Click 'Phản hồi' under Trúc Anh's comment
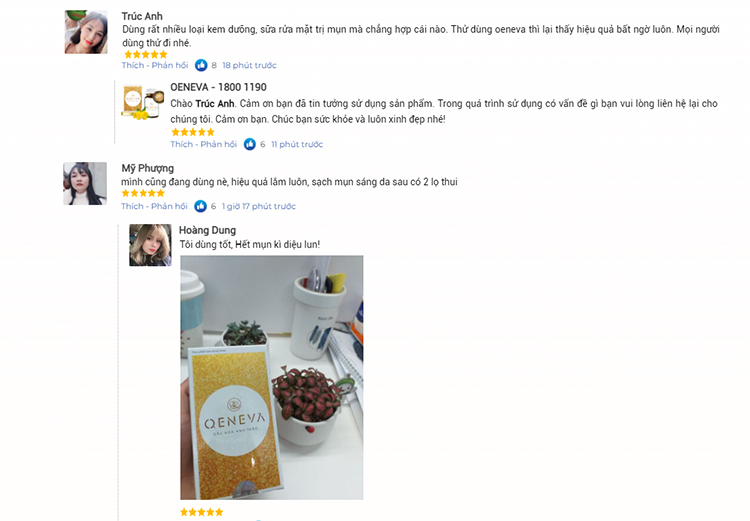Viewport: 750px width, 521px height. coord(170,65)
